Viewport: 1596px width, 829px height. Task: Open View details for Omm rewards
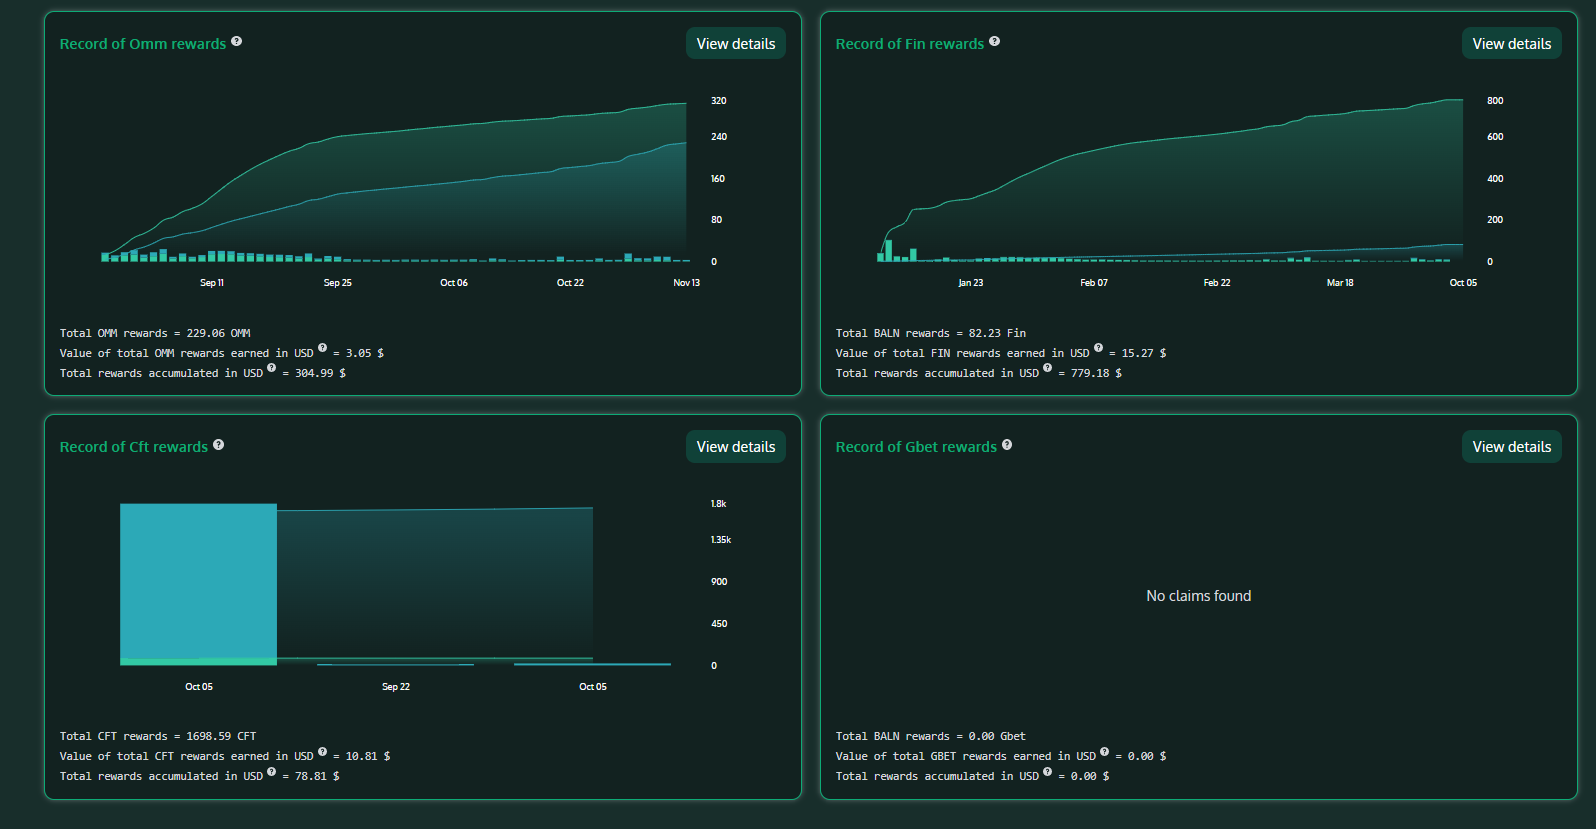pyautogui.click(x=735, y=44)
